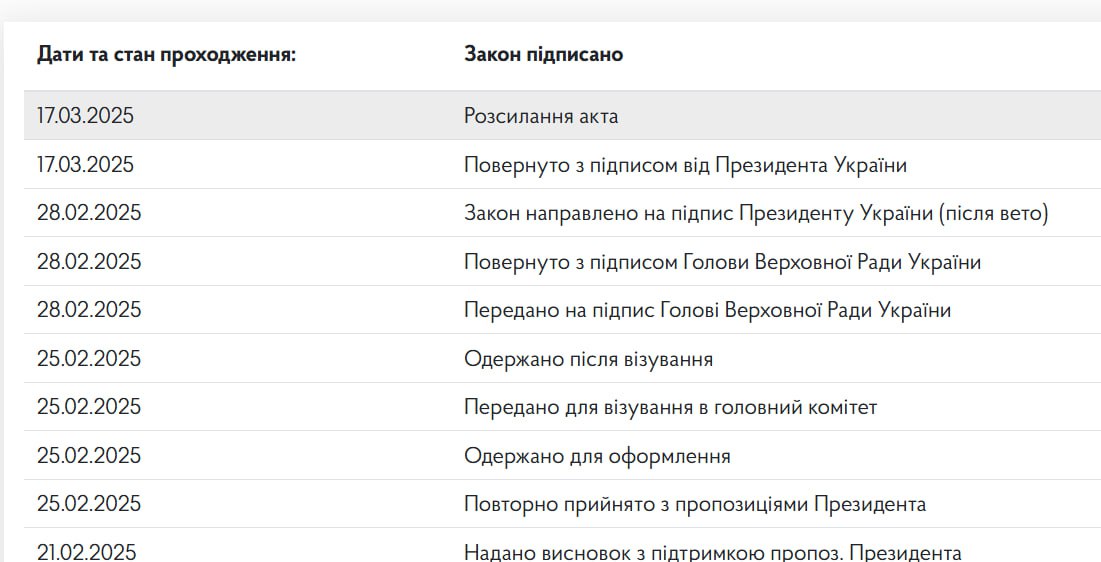Image resolution: width=1101 pixels, height=562 pixels.
Task: Click the date beside "Розсилання акта"
Action: tap(85, 116)
